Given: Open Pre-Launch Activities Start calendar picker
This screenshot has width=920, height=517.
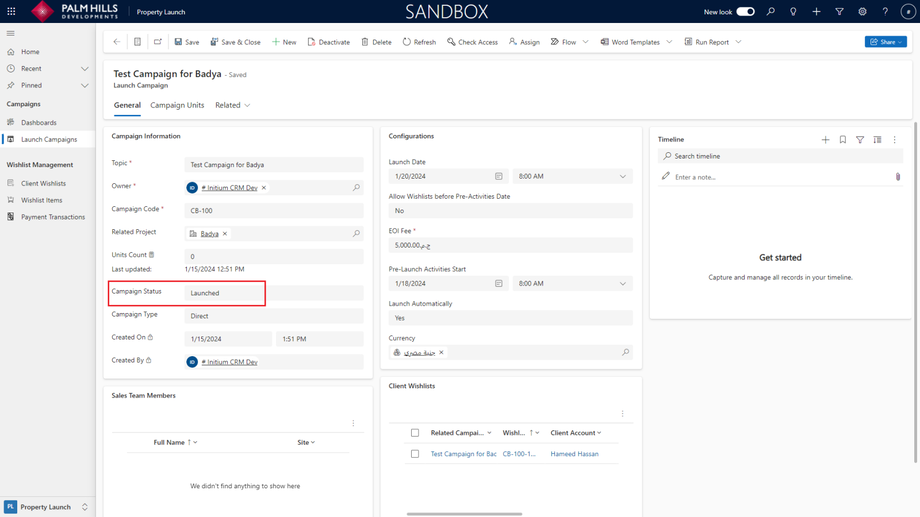Looking at the screenshot, I should click(498, 283).
